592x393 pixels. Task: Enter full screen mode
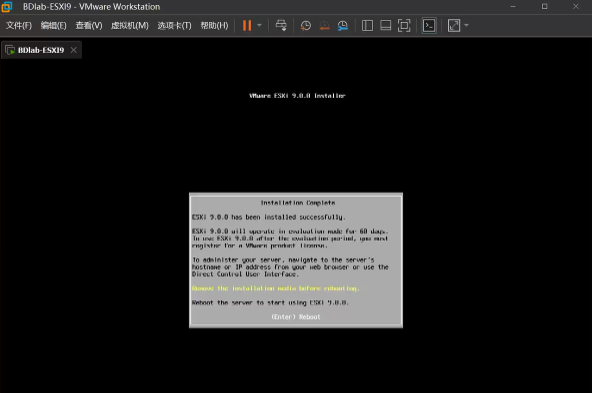point(404,26)
